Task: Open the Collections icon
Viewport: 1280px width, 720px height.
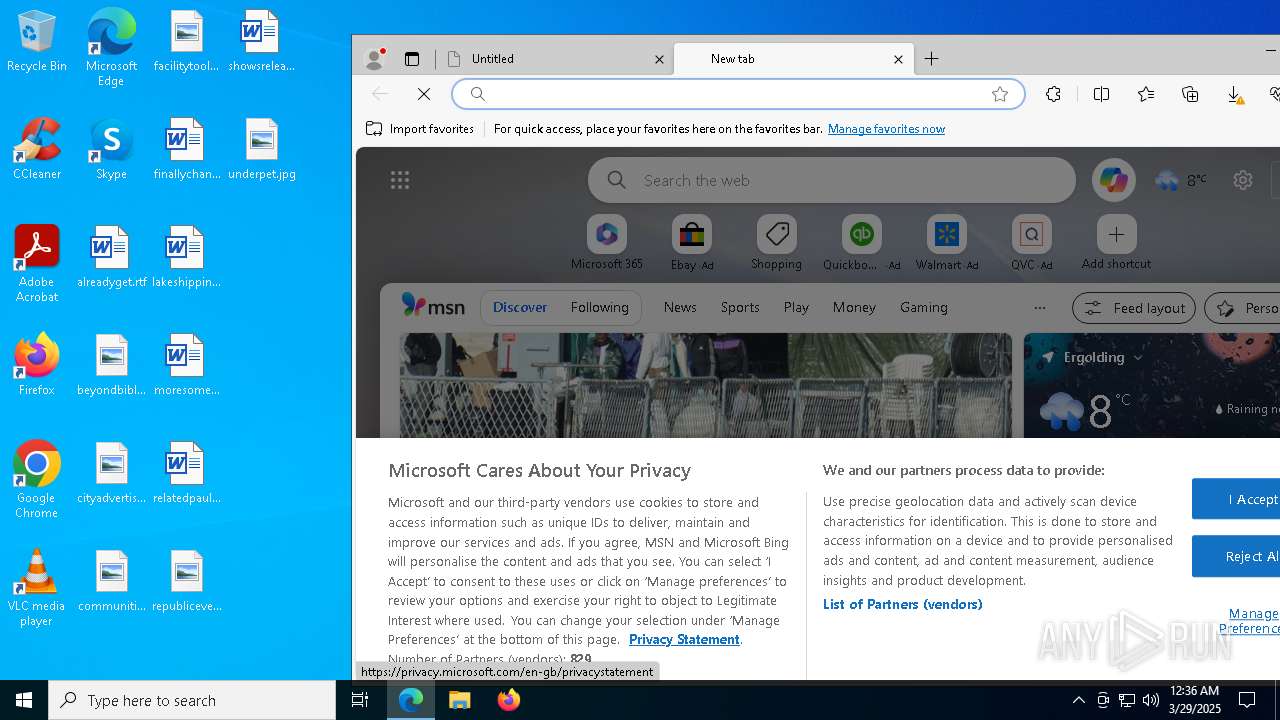Action: click(1190, 94)
